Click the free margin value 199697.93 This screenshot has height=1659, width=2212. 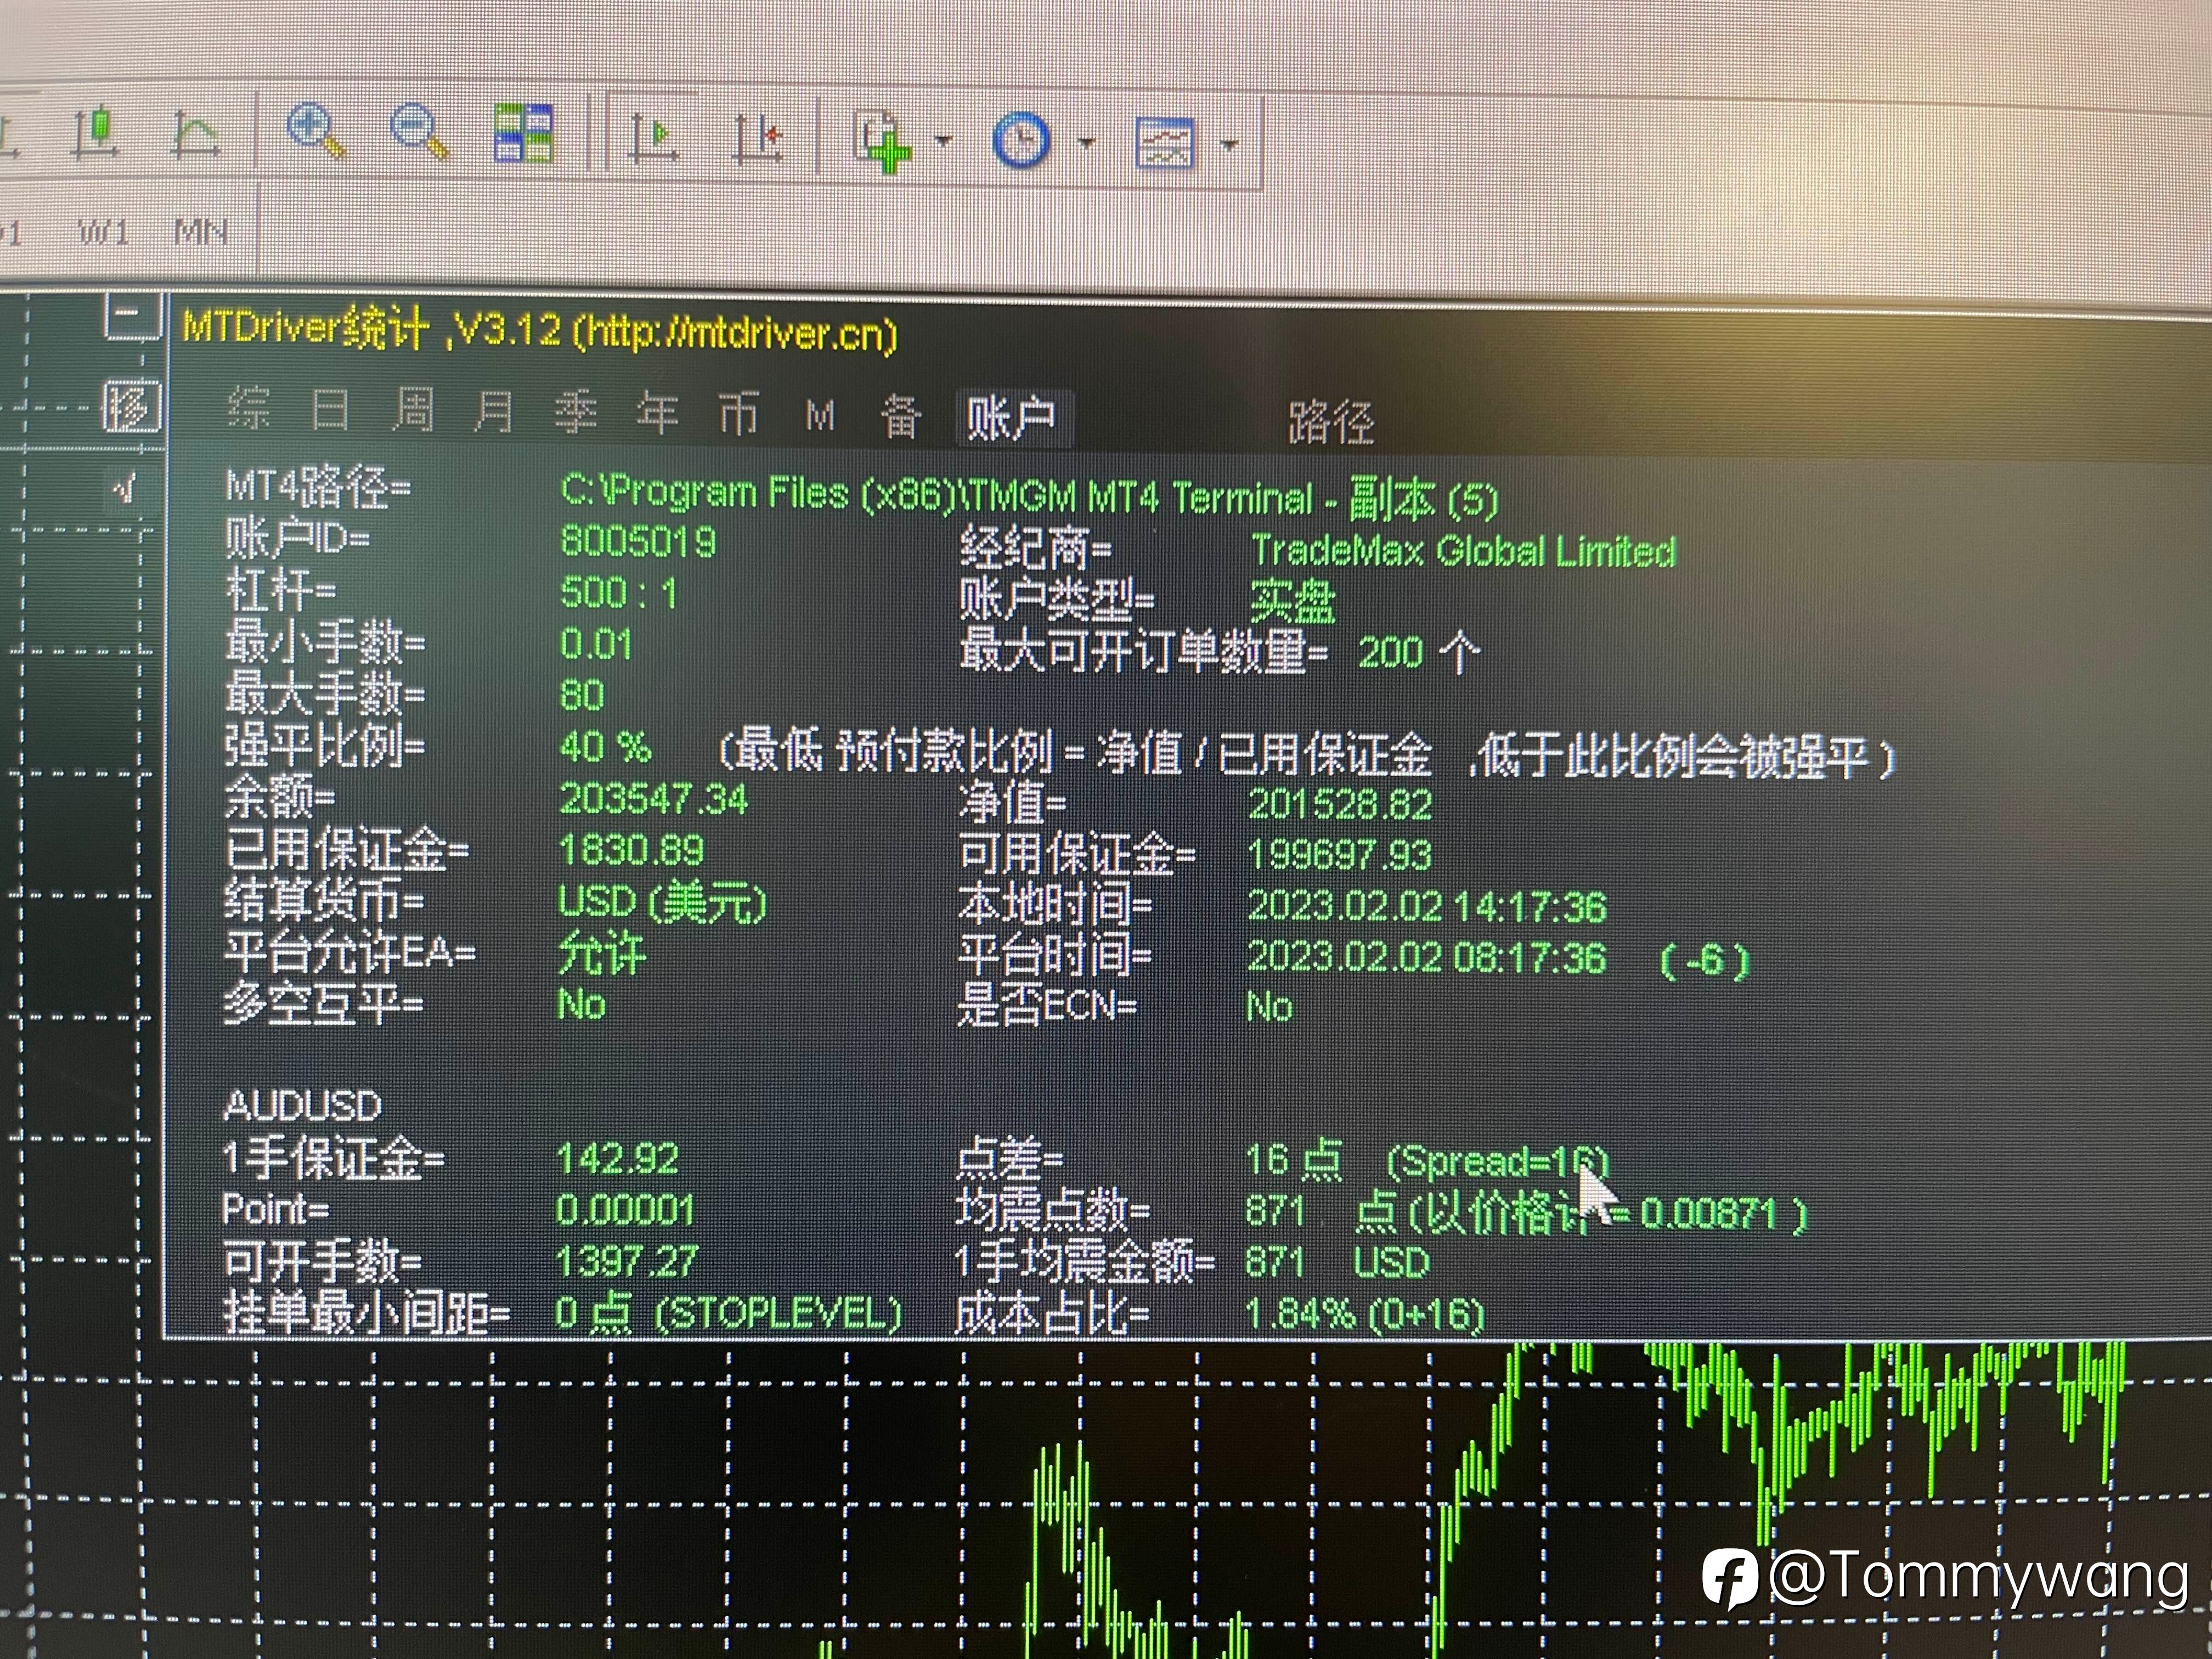click(x=1340, y=855)
